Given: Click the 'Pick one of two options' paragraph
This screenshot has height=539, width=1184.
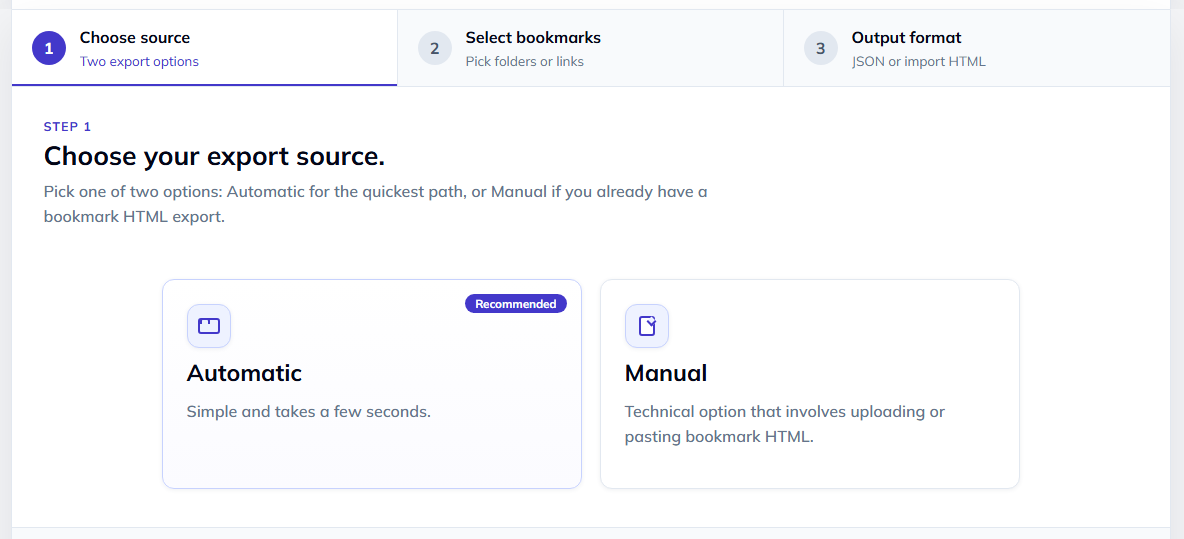Looking at the screenshot, I should point(375,205).
